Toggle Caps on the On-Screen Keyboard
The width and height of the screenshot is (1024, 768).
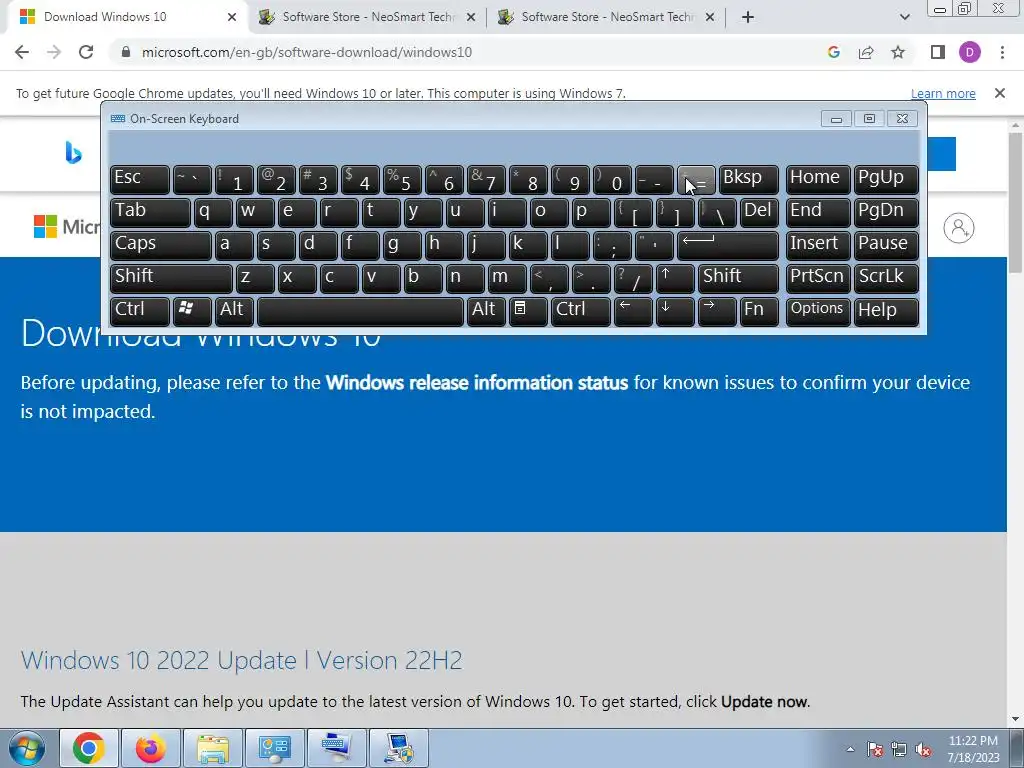pyautogui.click(x=161, y=245)
